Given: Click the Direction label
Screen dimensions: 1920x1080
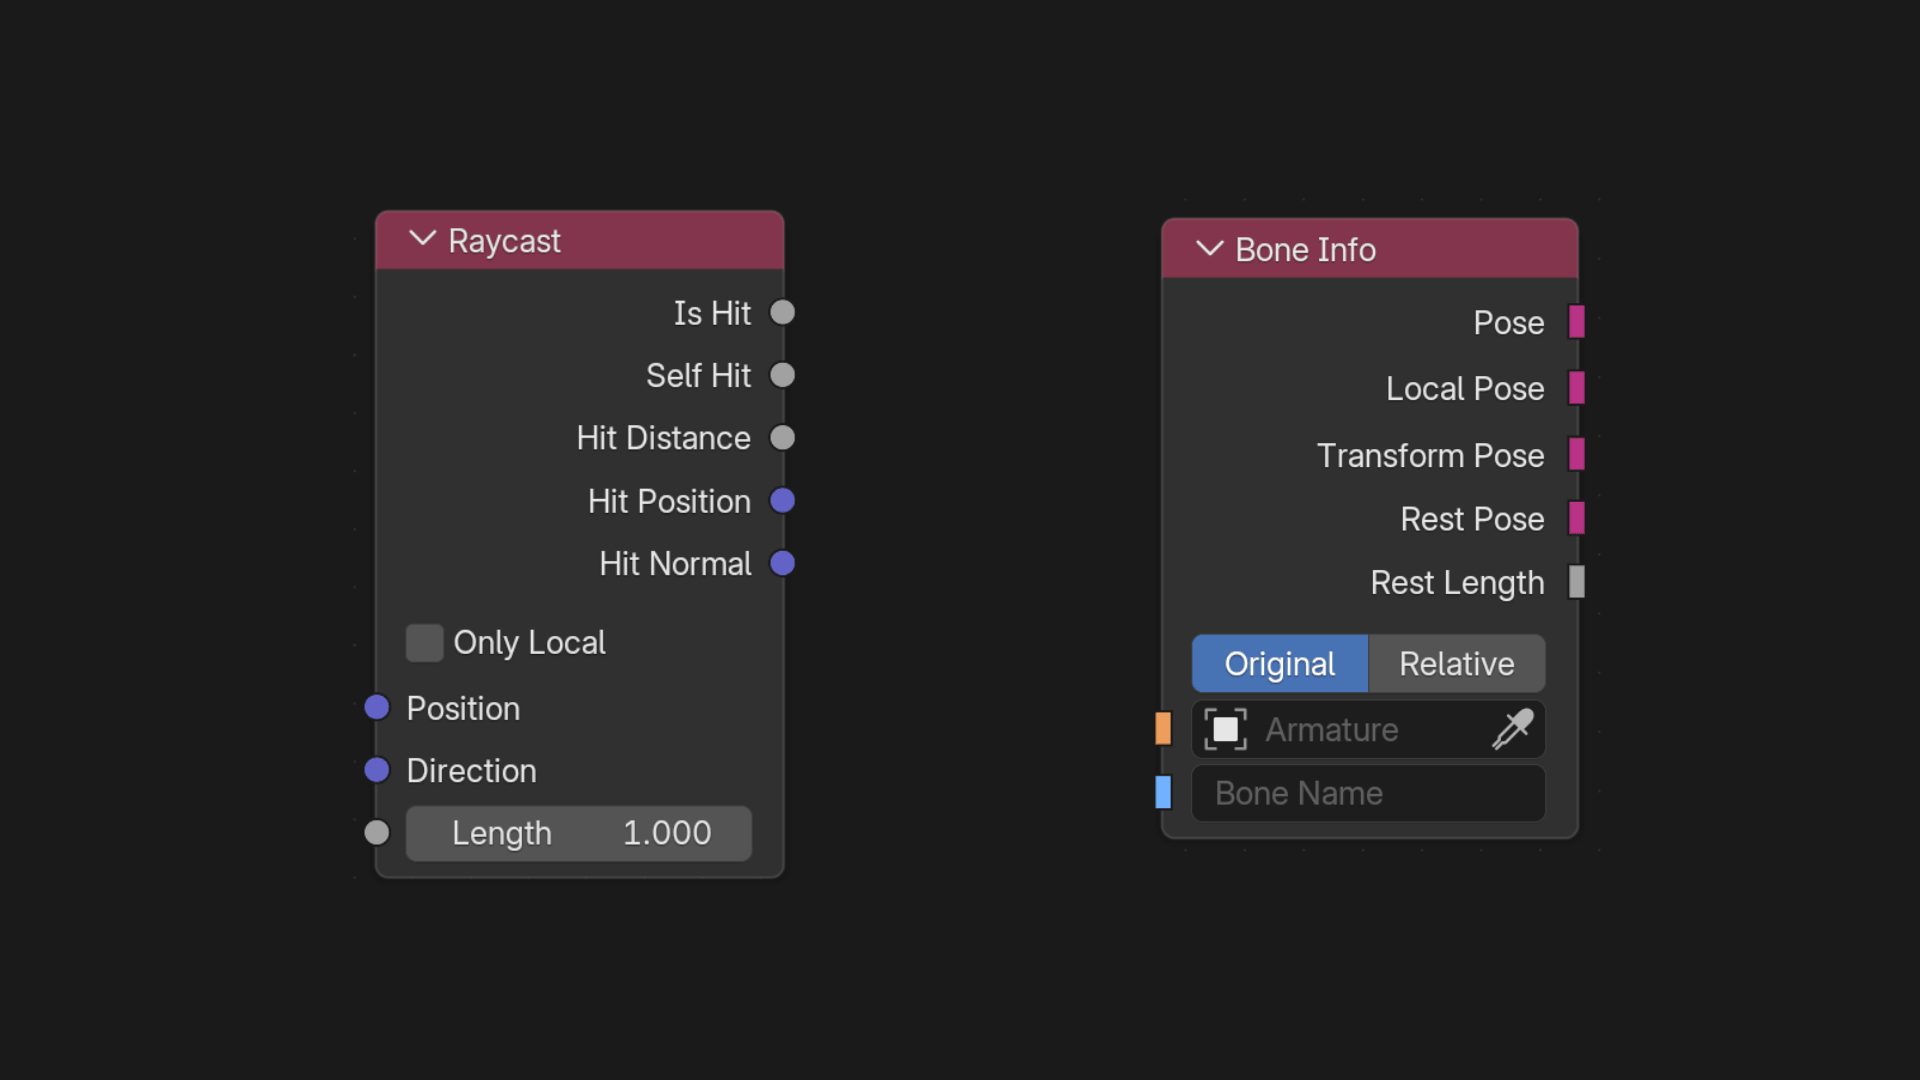Looking at the screenshot, I should [471, 771].
